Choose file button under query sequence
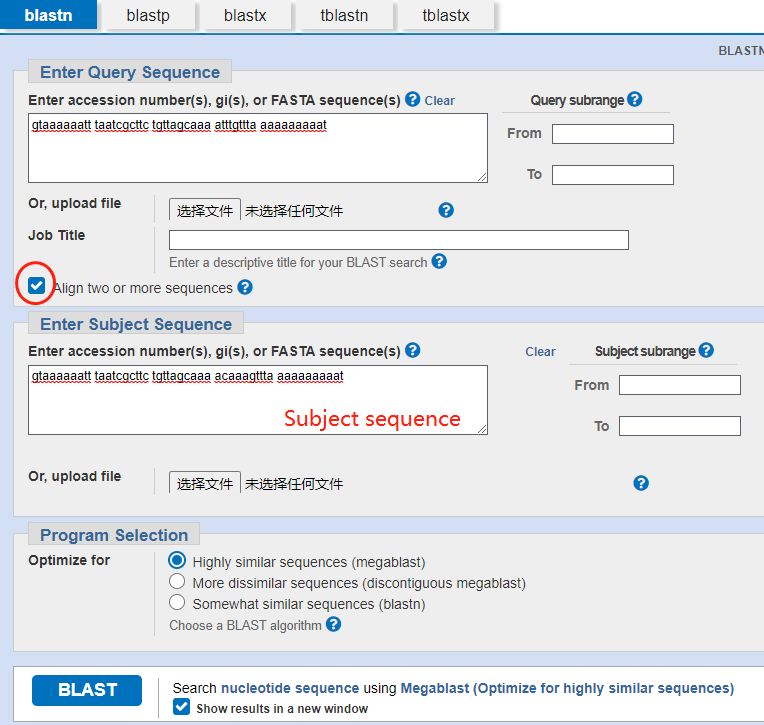Image resolution: width=764 pixels, height=725 pixels. click(205, 210)
